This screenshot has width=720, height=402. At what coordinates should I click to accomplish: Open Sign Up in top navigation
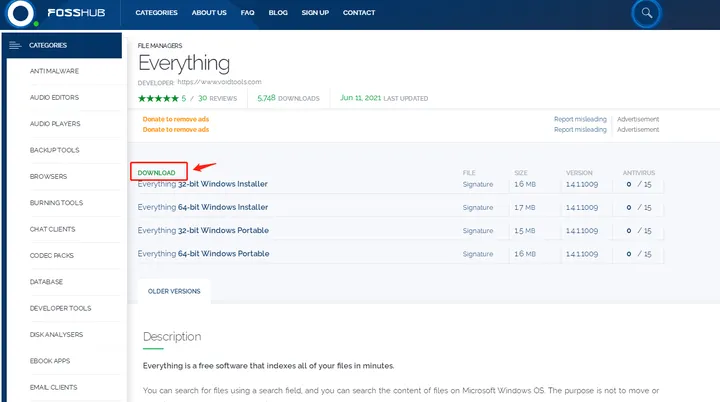pos(315,13)
